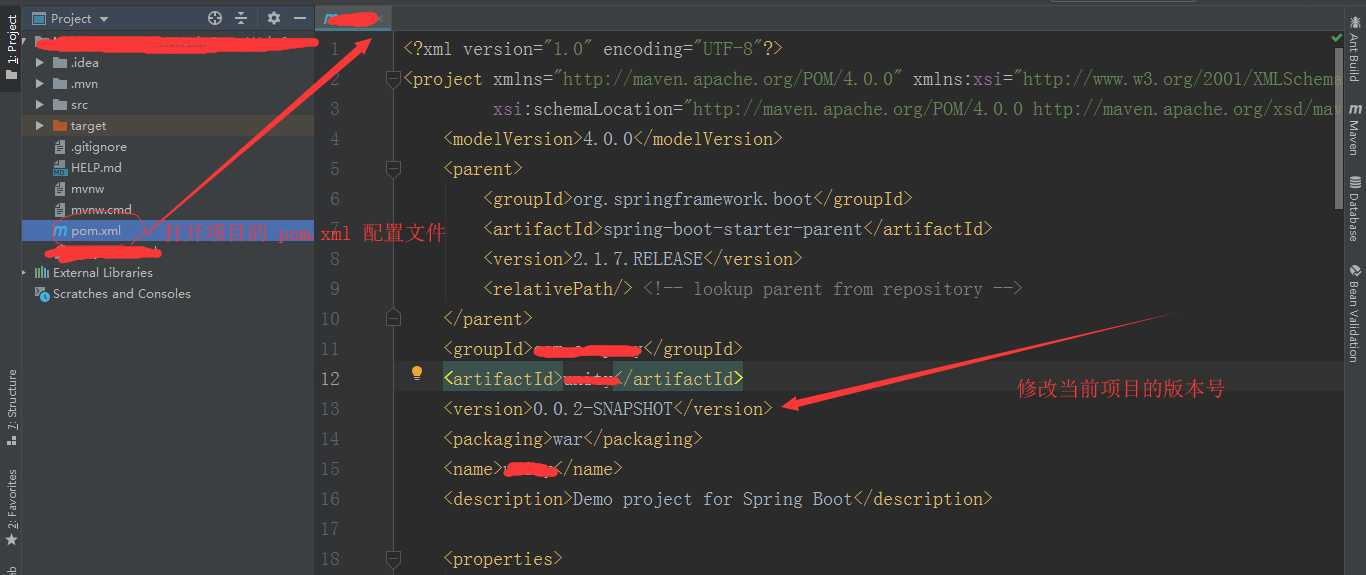
Task: Click the Maven m icon beside pom.xml
Action: point(60,230)
